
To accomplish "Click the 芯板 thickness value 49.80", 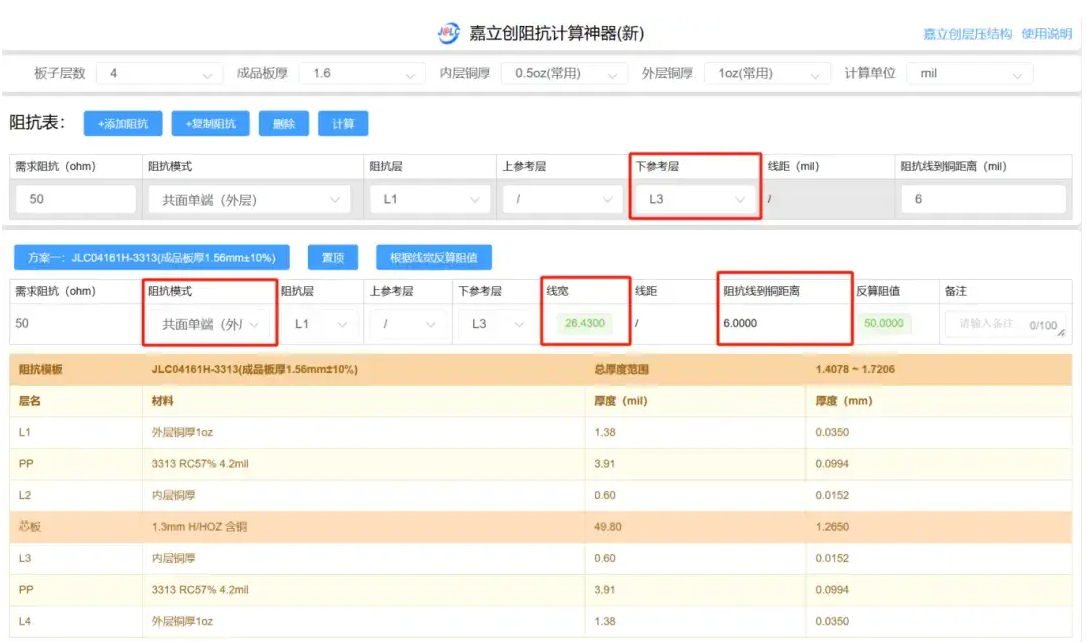I will point(607,527).
